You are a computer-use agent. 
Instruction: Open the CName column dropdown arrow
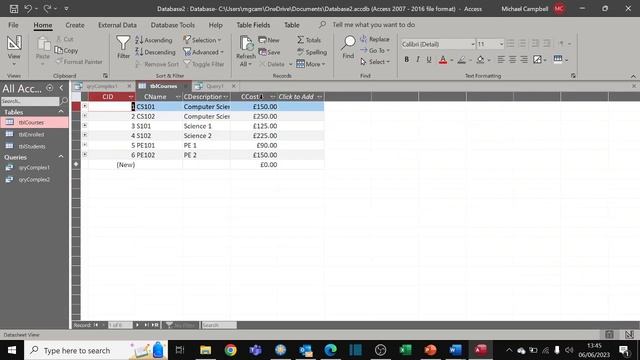click(x=178, y=97)
